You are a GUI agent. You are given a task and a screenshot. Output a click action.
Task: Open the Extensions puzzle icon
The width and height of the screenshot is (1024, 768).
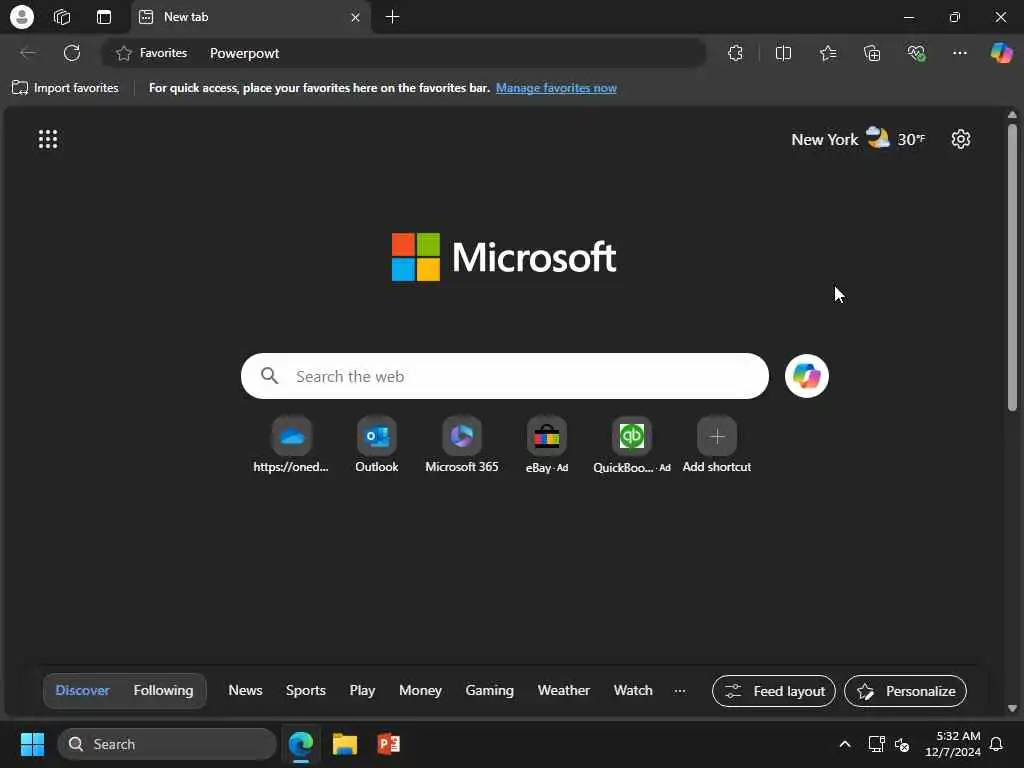[x=735, y=53]
